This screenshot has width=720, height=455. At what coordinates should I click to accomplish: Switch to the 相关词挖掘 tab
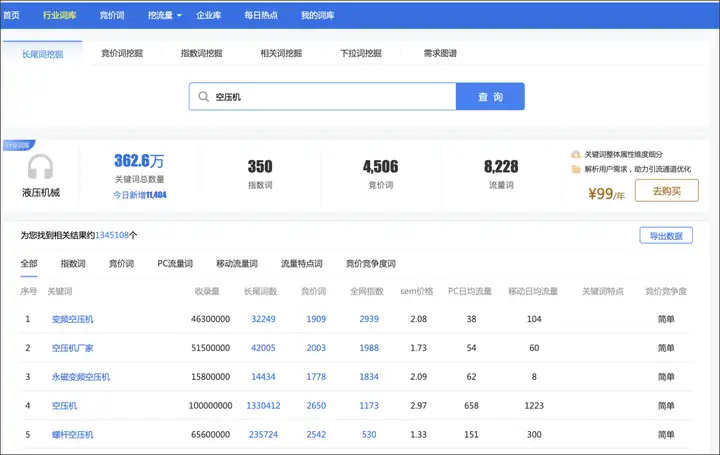(281, 53)
